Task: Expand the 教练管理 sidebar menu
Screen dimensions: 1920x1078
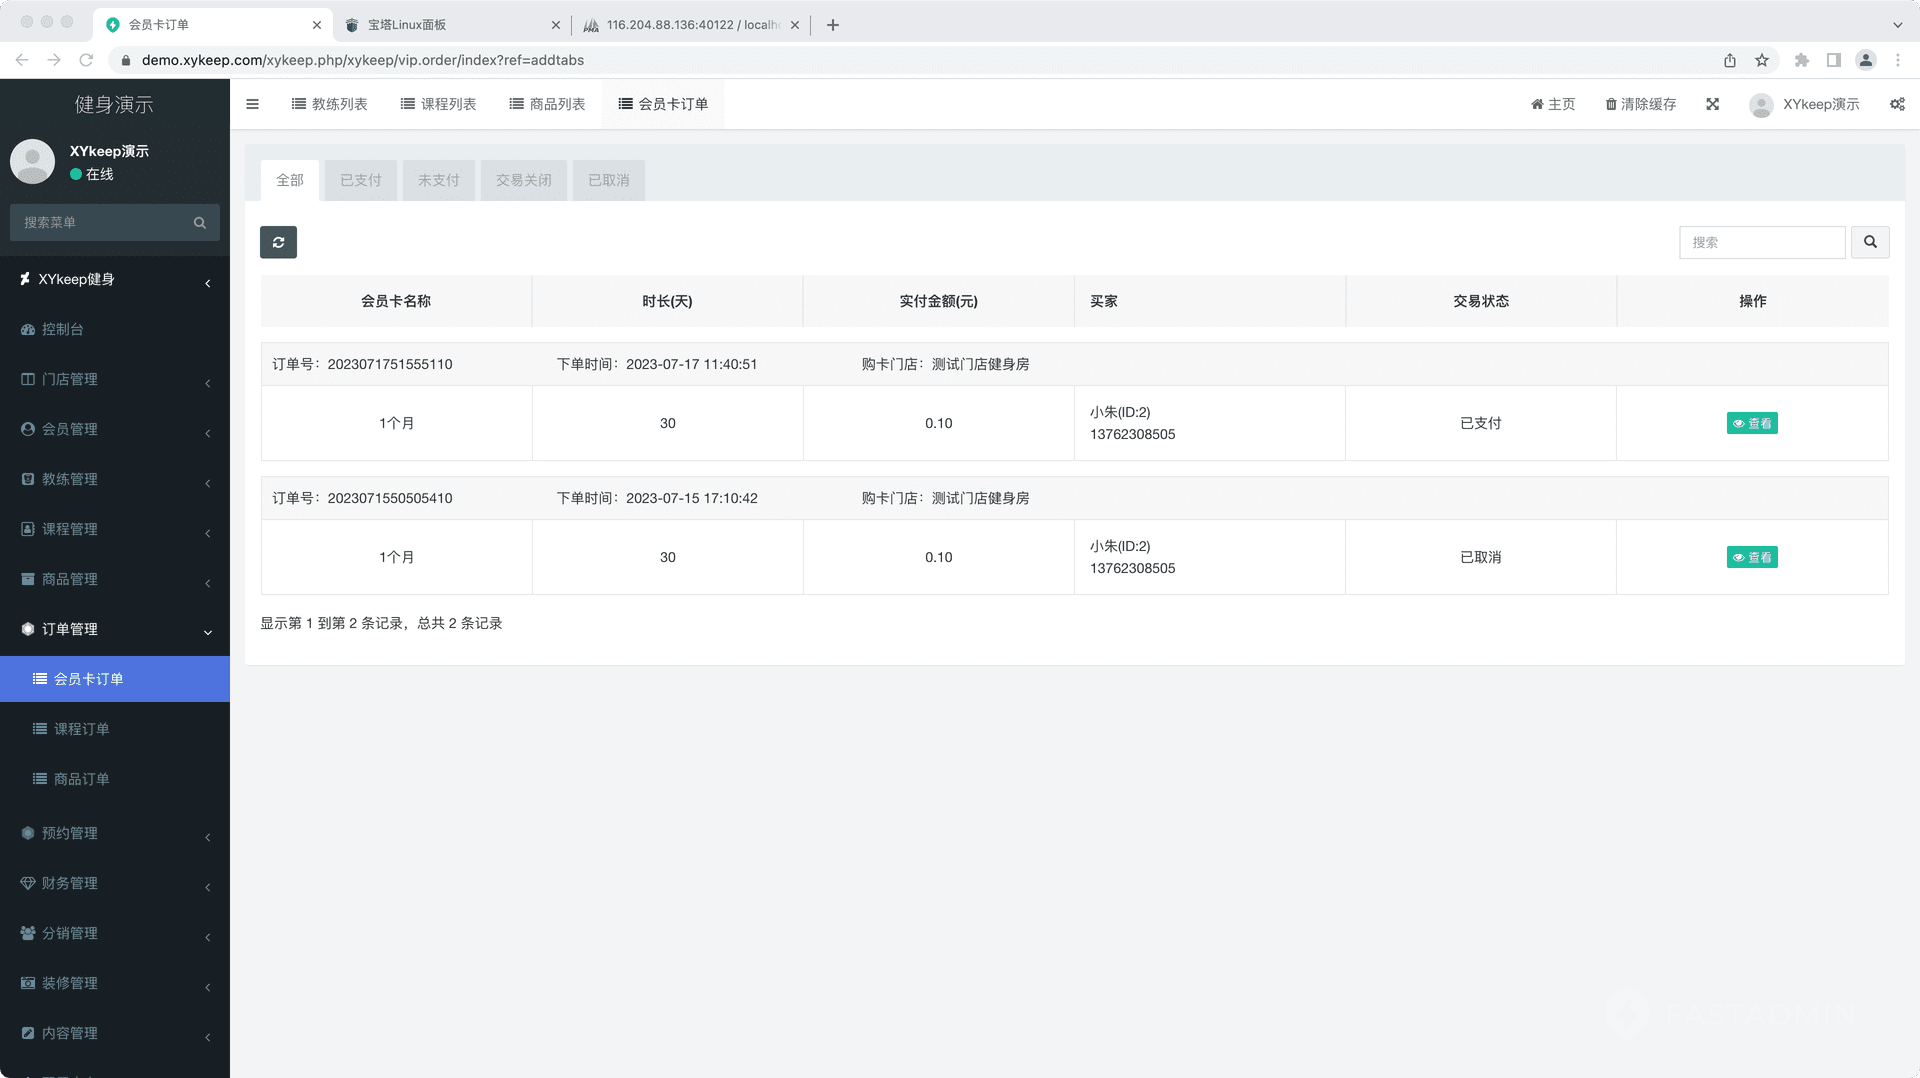Action: point(115,479)
